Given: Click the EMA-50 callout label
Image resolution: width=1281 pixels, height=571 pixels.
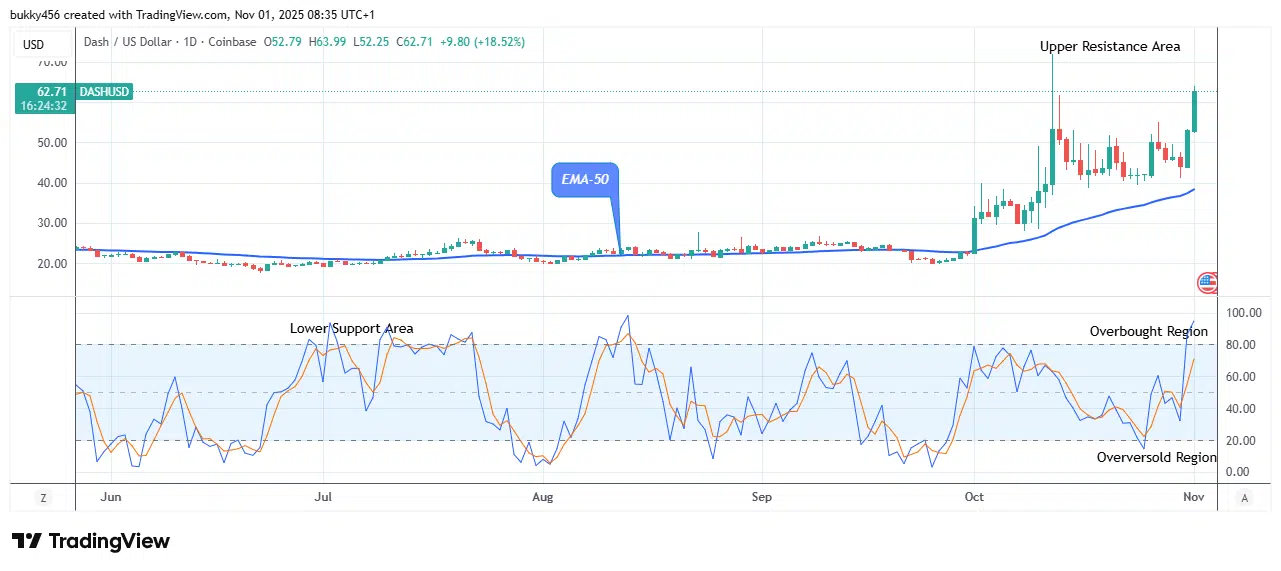Looking at the screenshot, I should coord(584,180).
